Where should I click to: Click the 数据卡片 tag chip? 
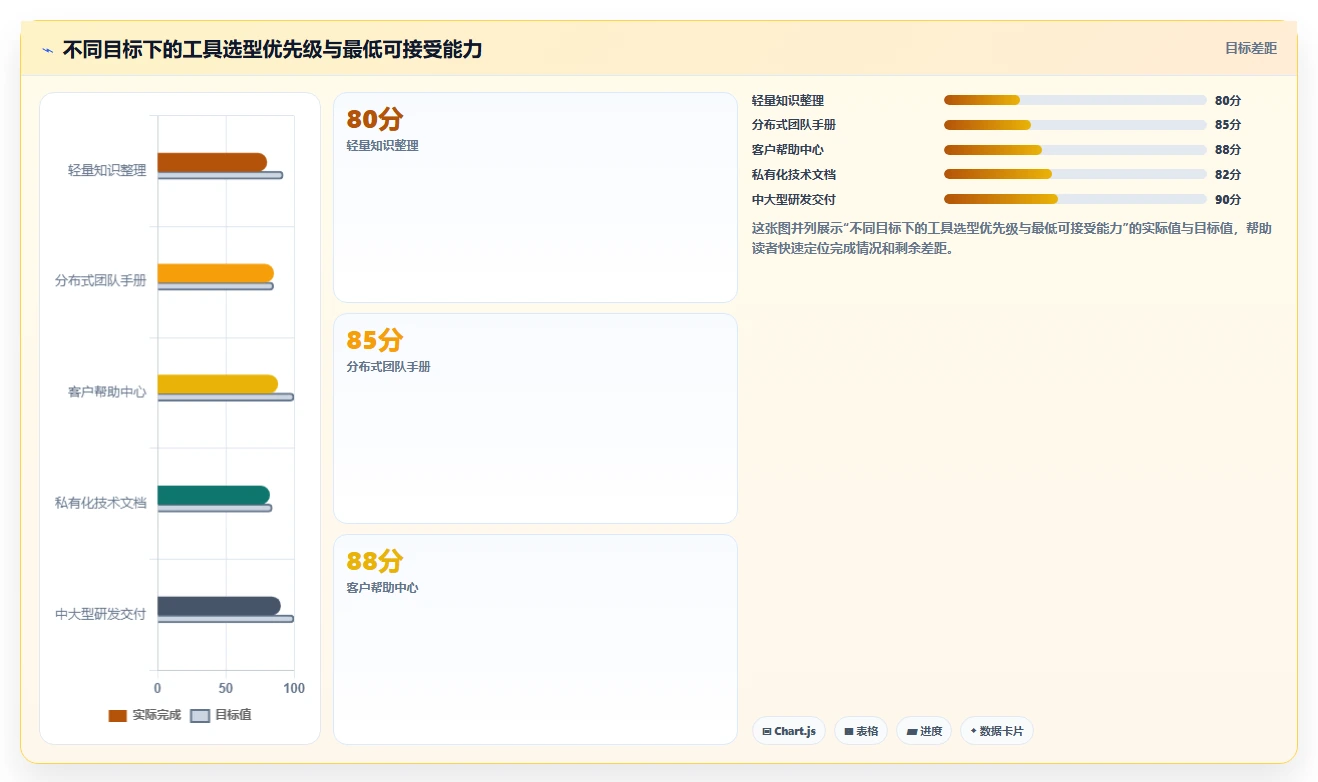pos(996,731)
